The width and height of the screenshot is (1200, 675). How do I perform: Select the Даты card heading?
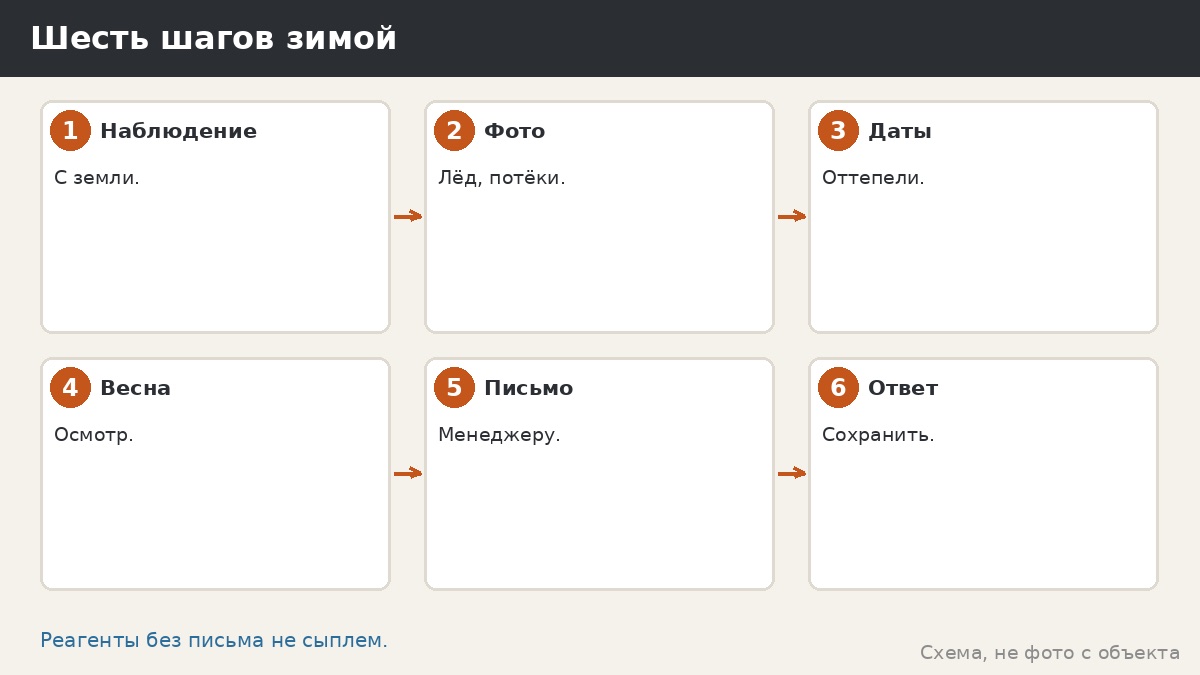tap(899, 131)
